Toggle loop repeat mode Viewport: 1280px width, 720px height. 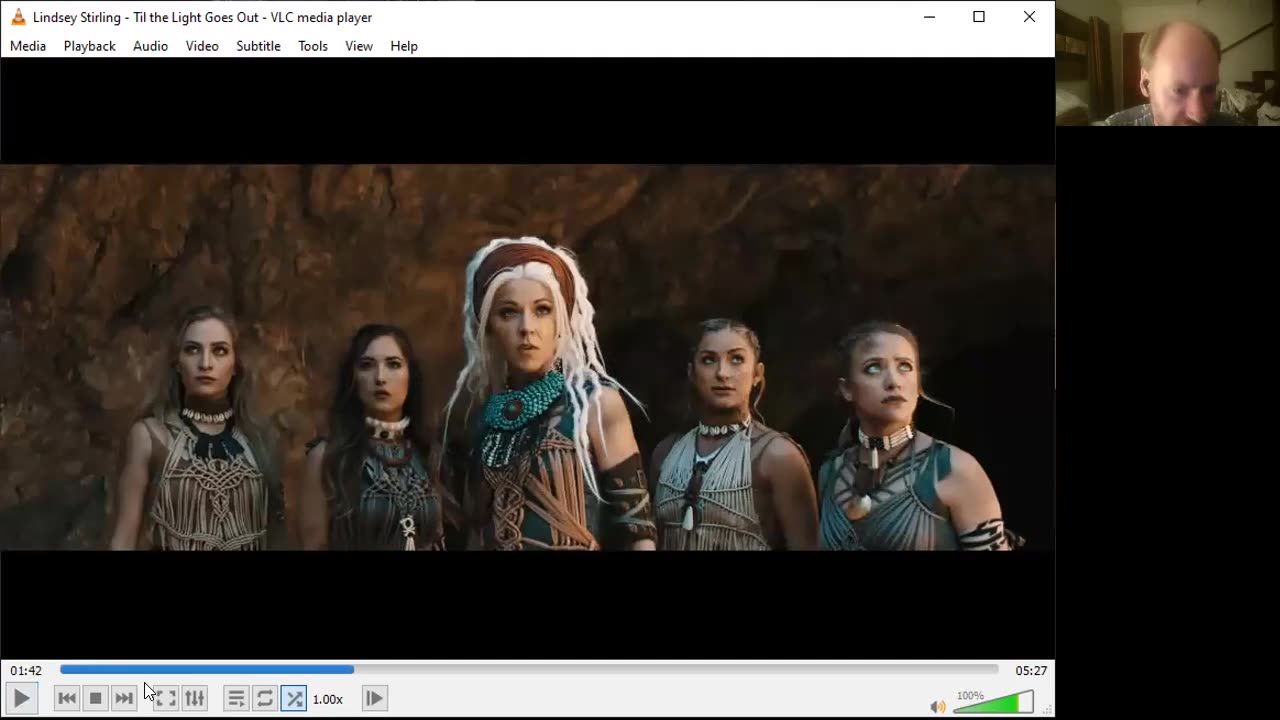pyautogui.click(x=265, y=698)
